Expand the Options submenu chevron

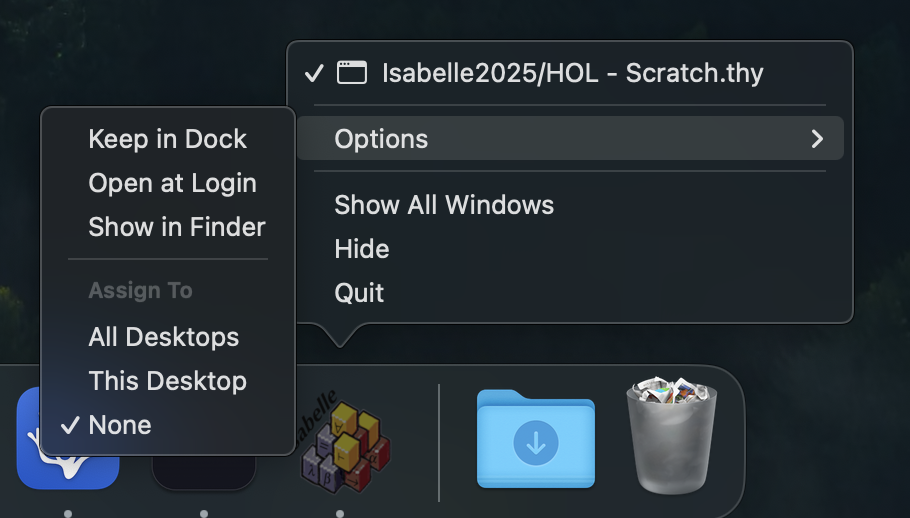click(x=817, y=139)
